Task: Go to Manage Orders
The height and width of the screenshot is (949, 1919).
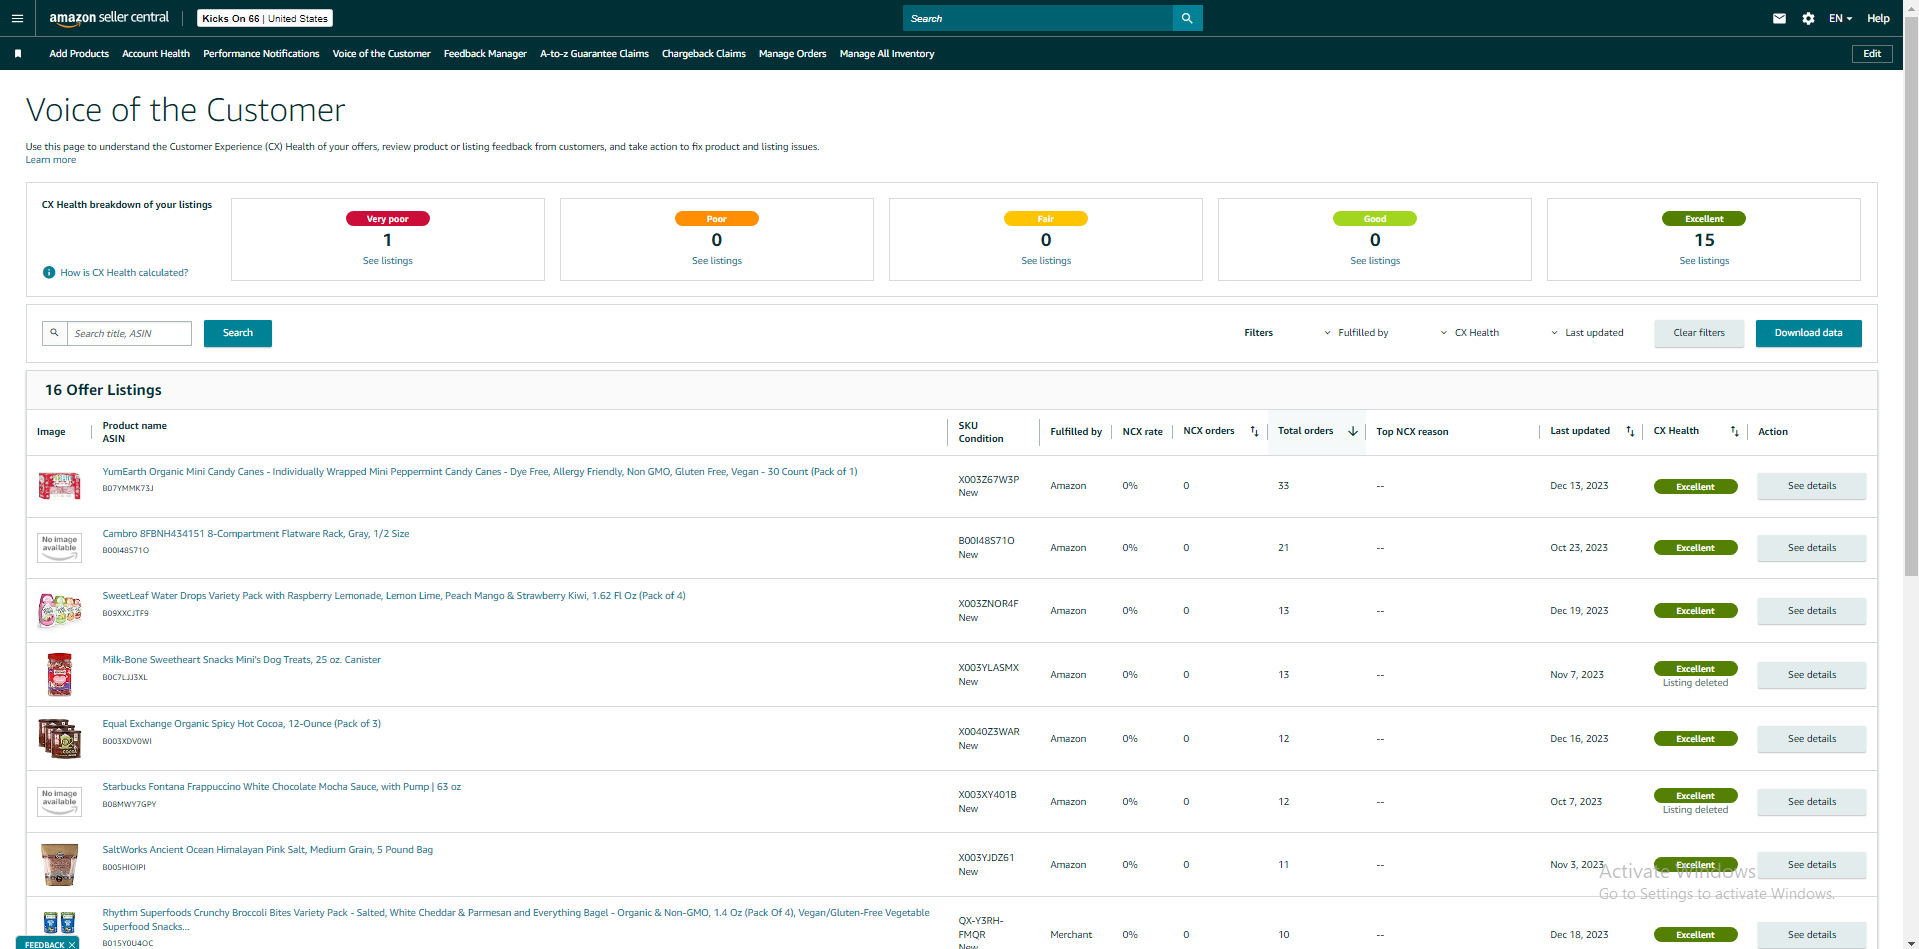Action: [x=792, y=54]
